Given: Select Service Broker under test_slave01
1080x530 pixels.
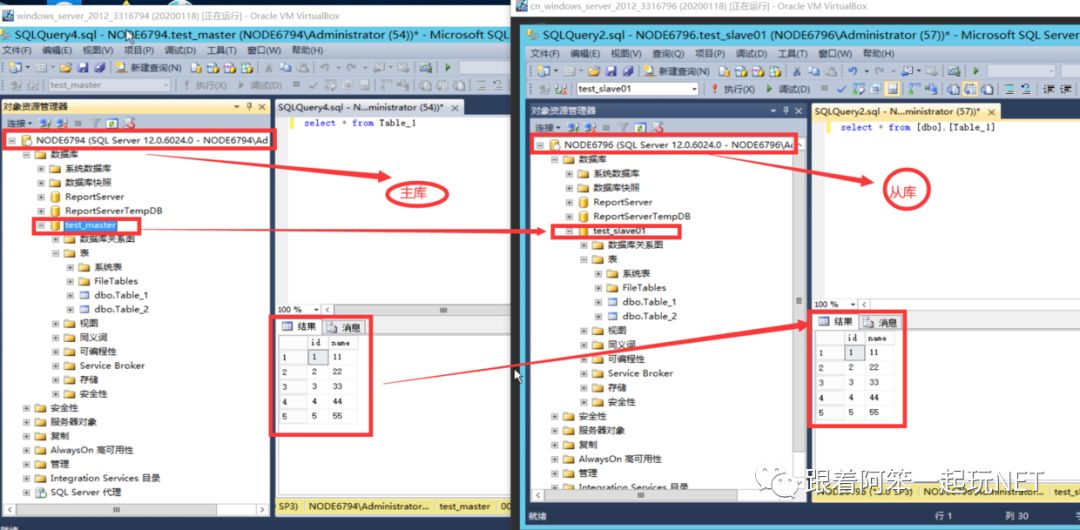Looking at the screenshot, I should 639,373.
